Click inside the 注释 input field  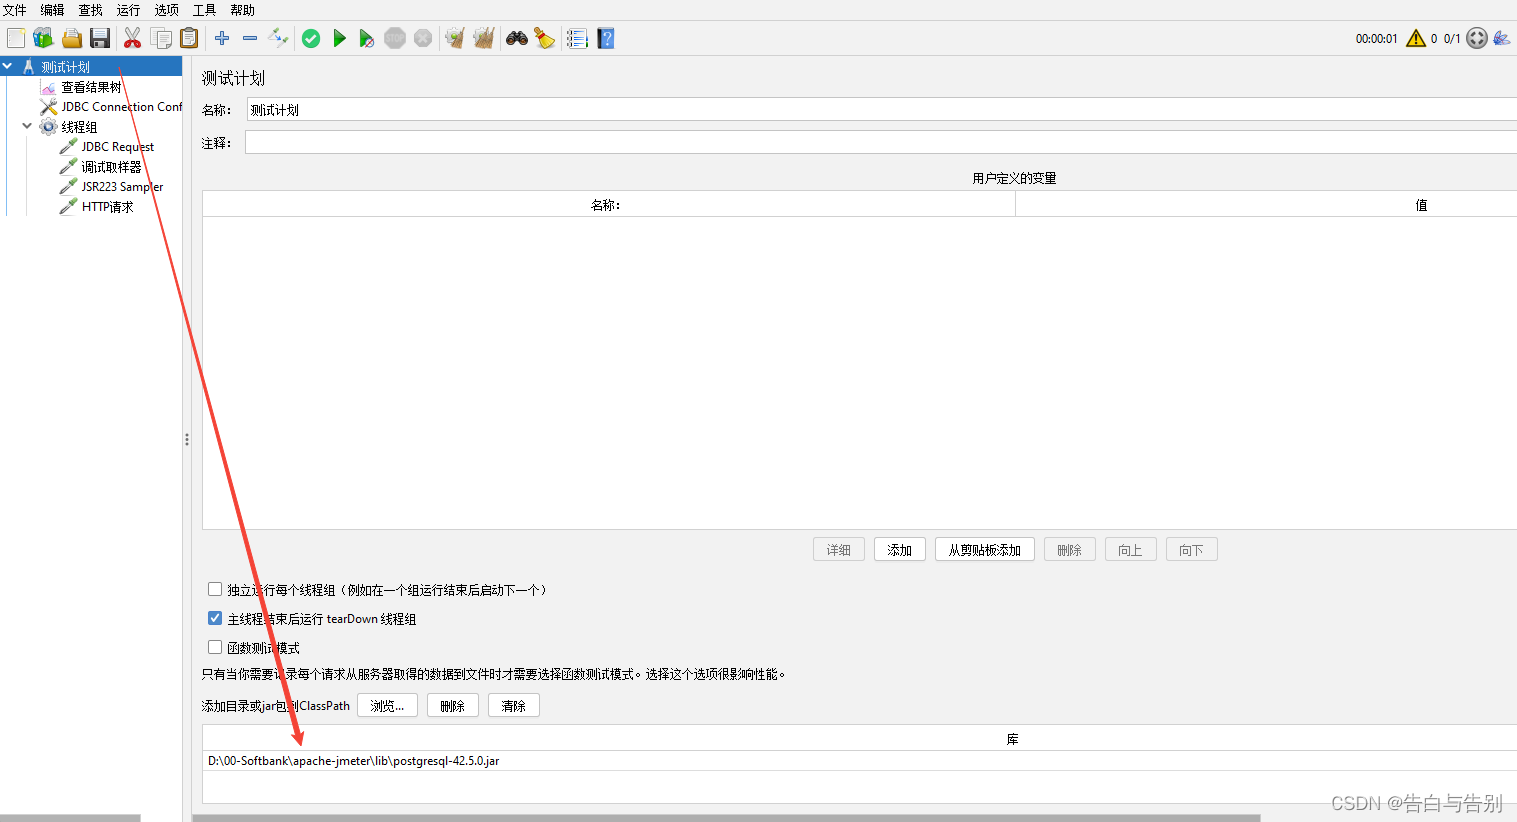tap(600, 141)
